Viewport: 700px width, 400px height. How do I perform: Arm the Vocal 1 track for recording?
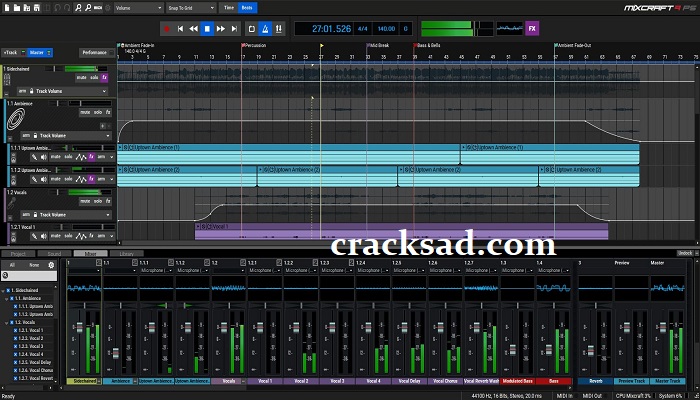point(101,236)
